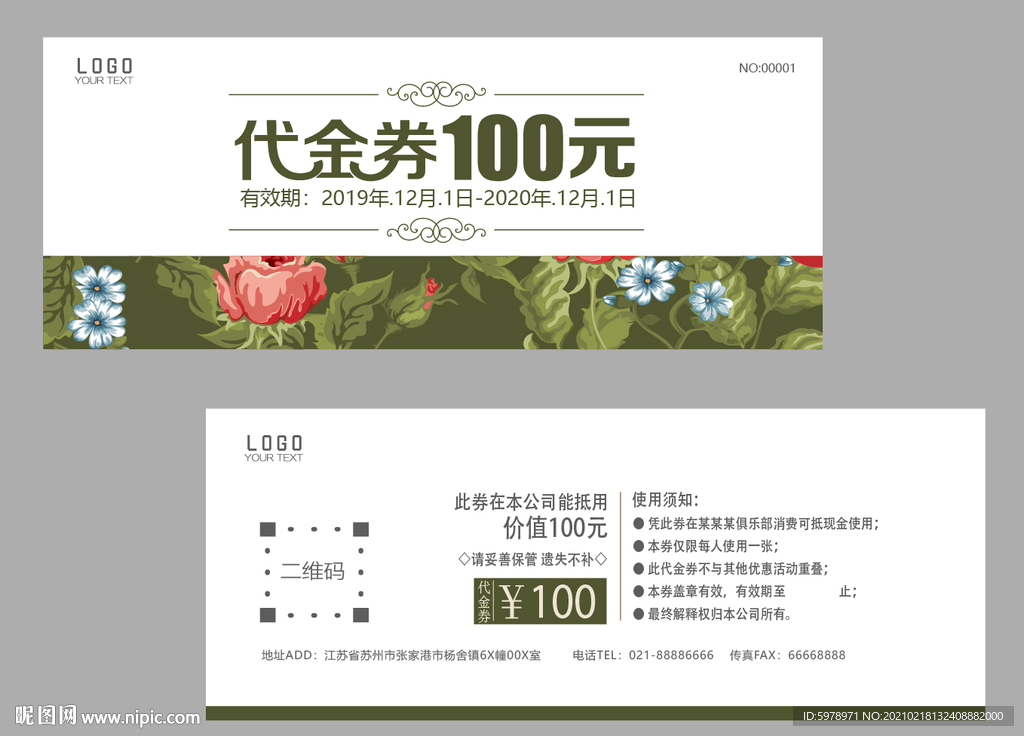1024x736 pixels.
Task: Click the bullet beside 此代金券不与其他优惠活动重叠
Action: coord(640,567)
